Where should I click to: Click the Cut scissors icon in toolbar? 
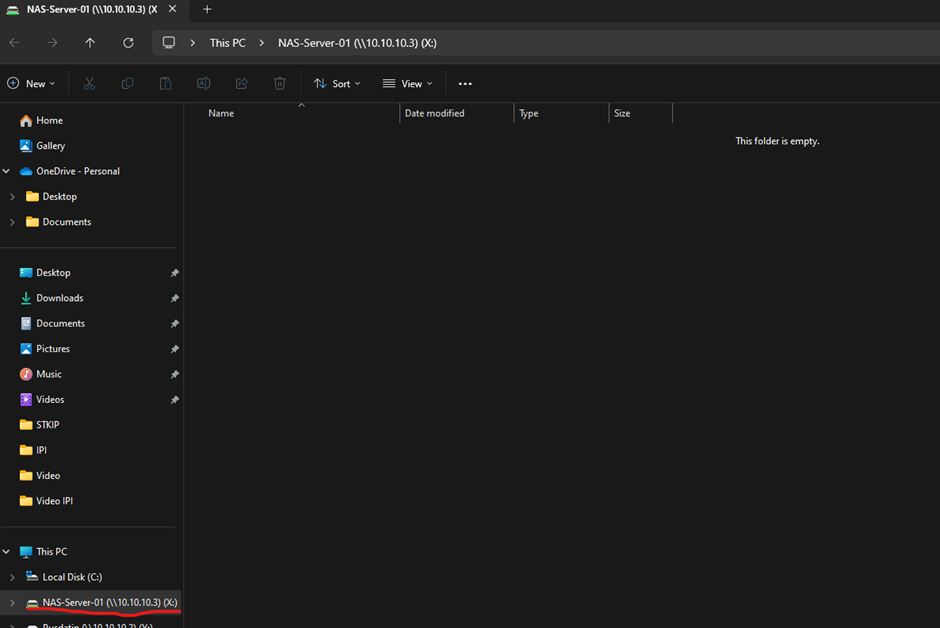(89, 84)
